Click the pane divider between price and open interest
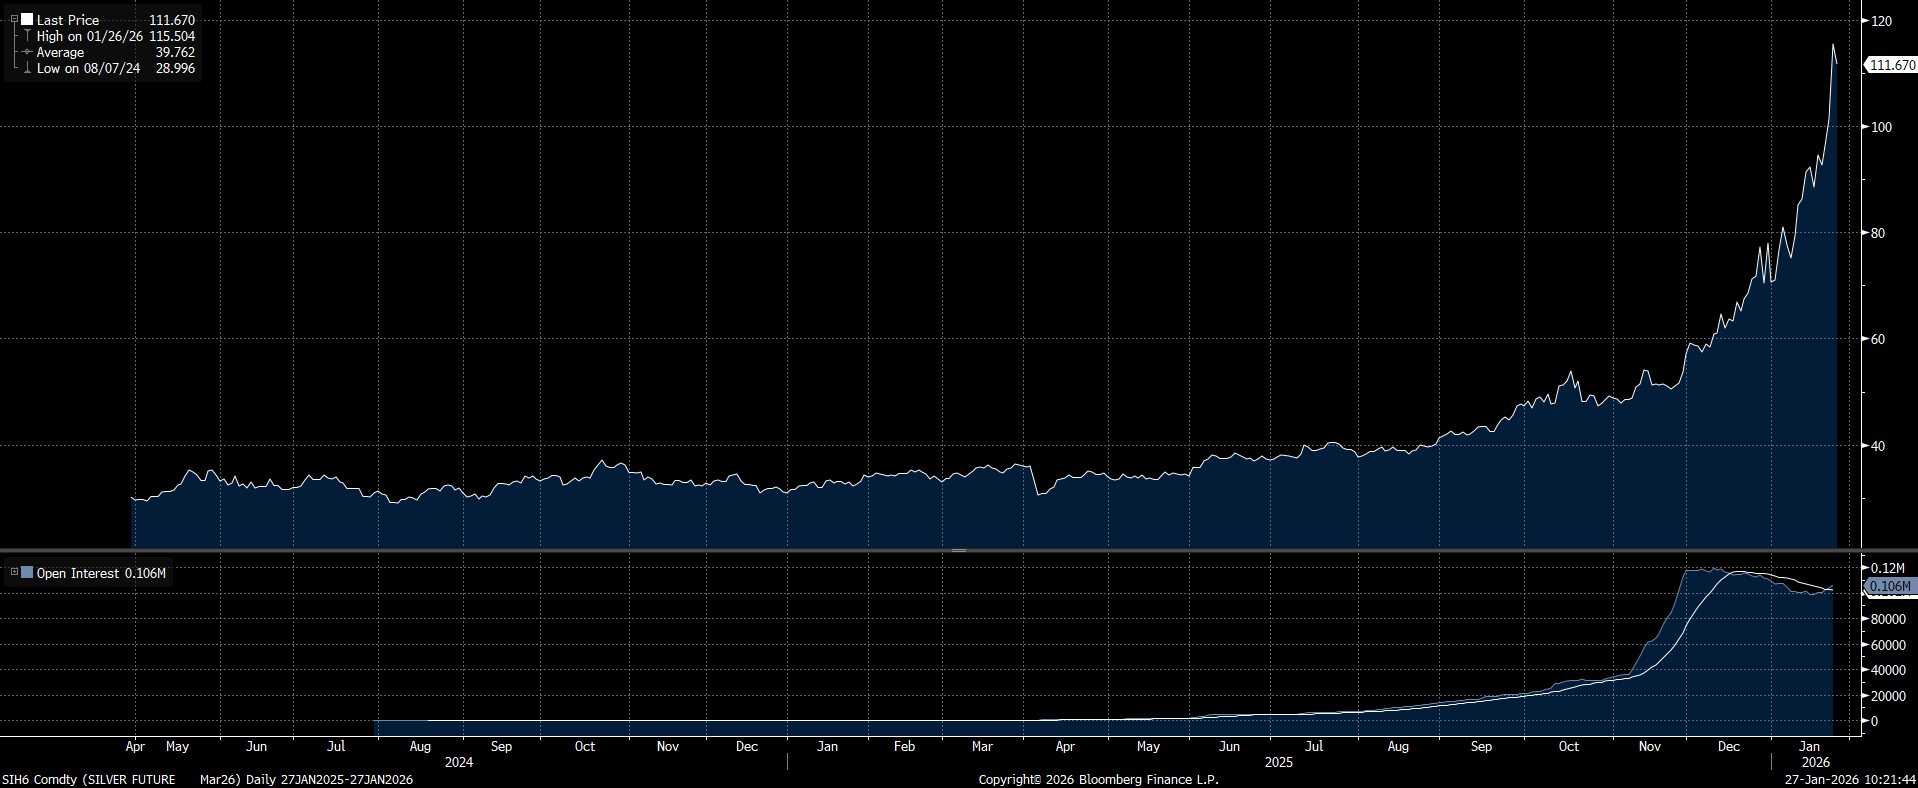The height and width of the screenshot is (788, 1918). [958, 550]
